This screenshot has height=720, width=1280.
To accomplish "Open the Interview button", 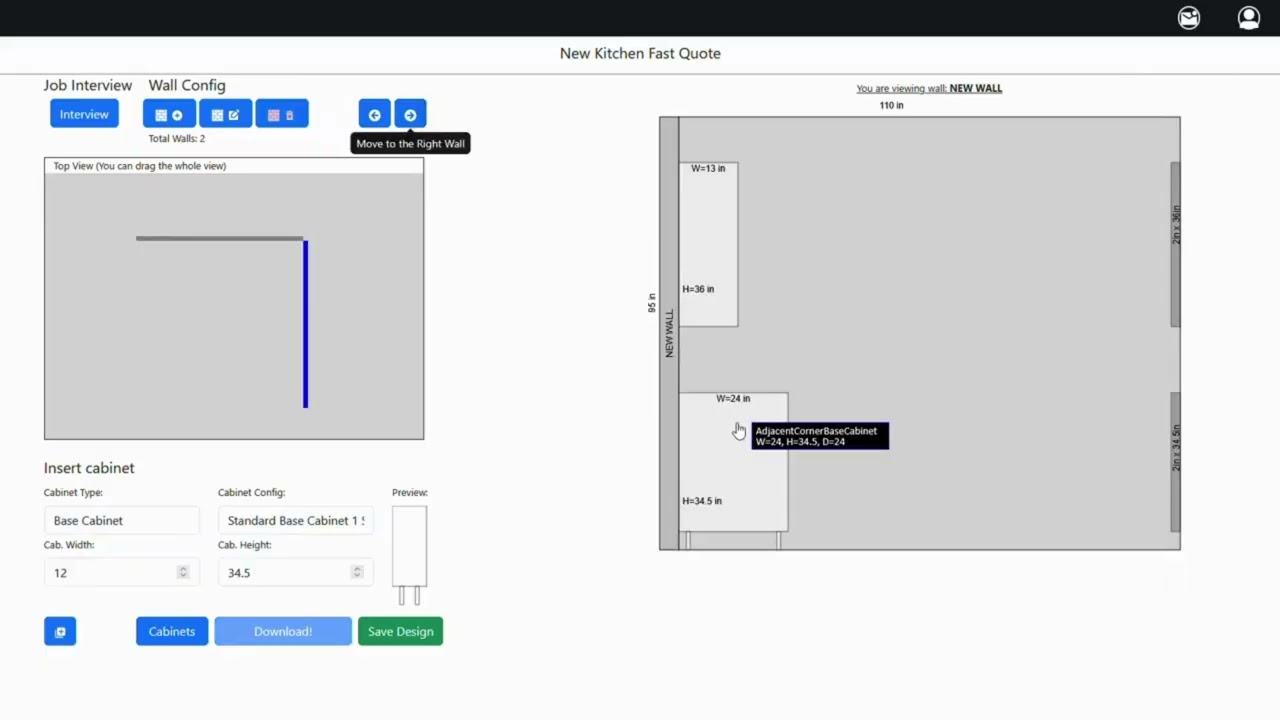I will (x=84, y=114).
